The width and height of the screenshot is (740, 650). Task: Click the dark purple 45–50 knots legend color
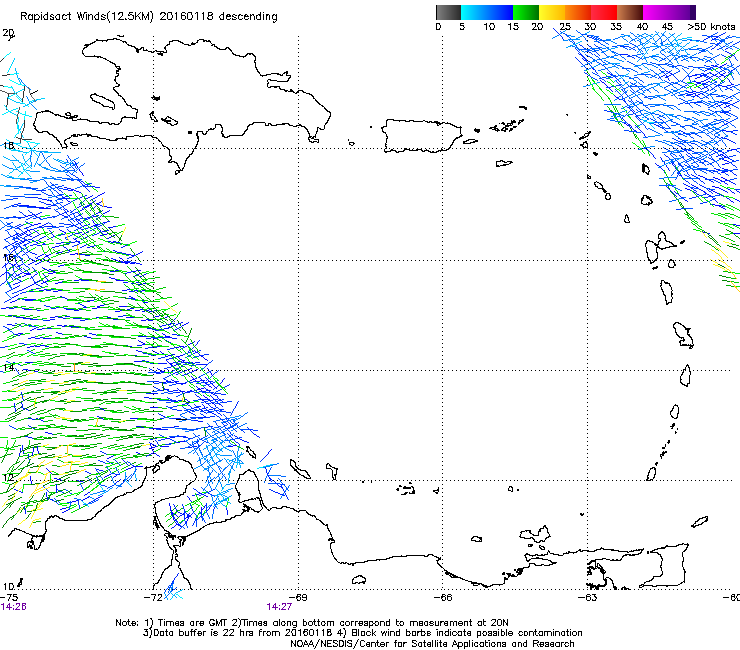point(682,12)
